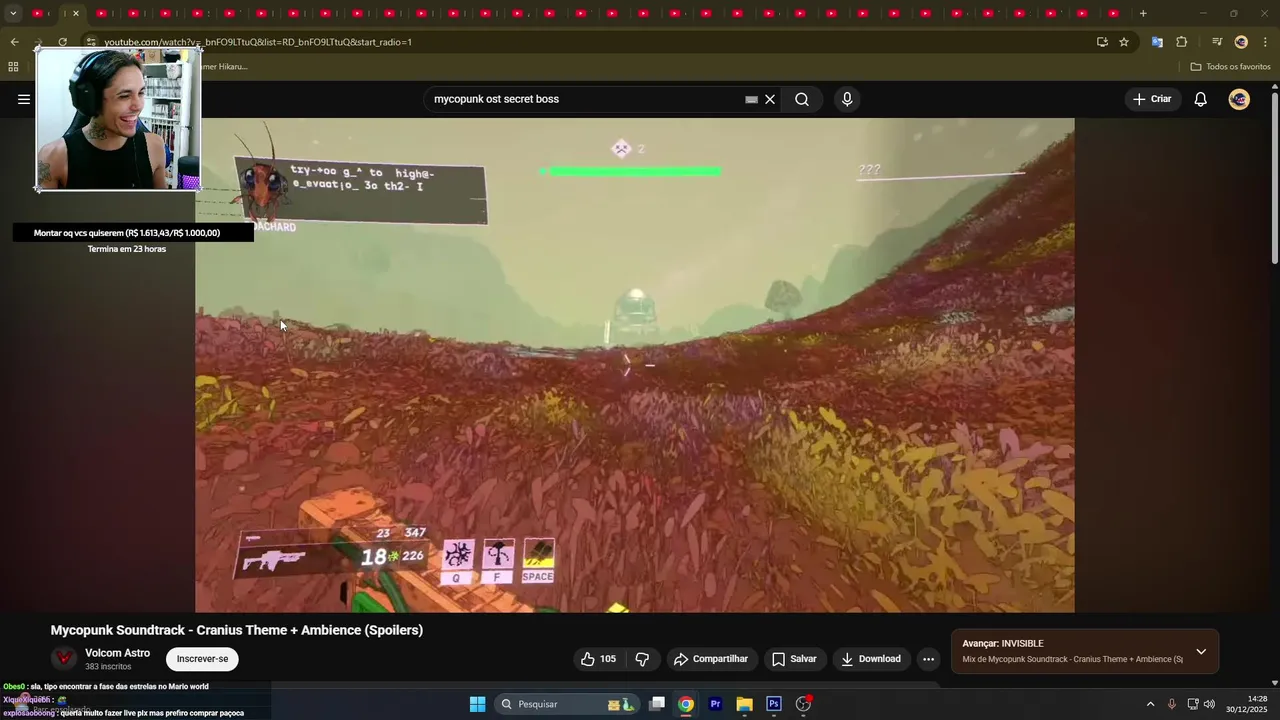The width and height of the screenshot is (1280, 720).
Task: Show hidden tray icons chevron
Action: pyautogui.click(x=1150, y=704)
